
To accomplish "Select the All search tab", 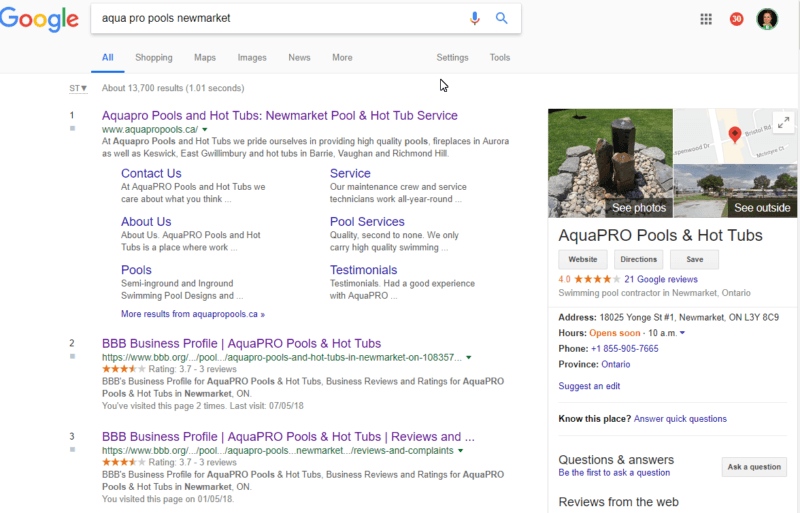I will (x=108, y=58).
